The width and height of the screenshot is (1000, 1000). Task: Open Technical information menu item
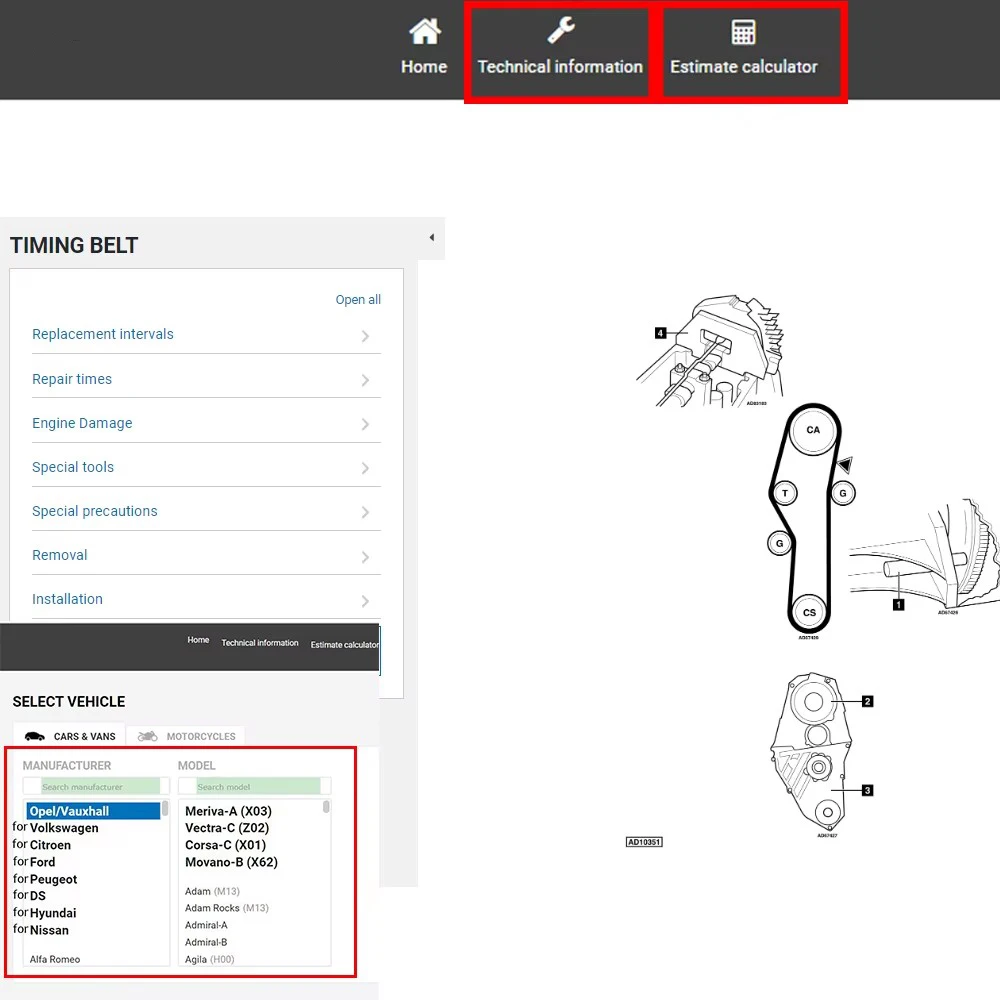[x=560, y=66]
